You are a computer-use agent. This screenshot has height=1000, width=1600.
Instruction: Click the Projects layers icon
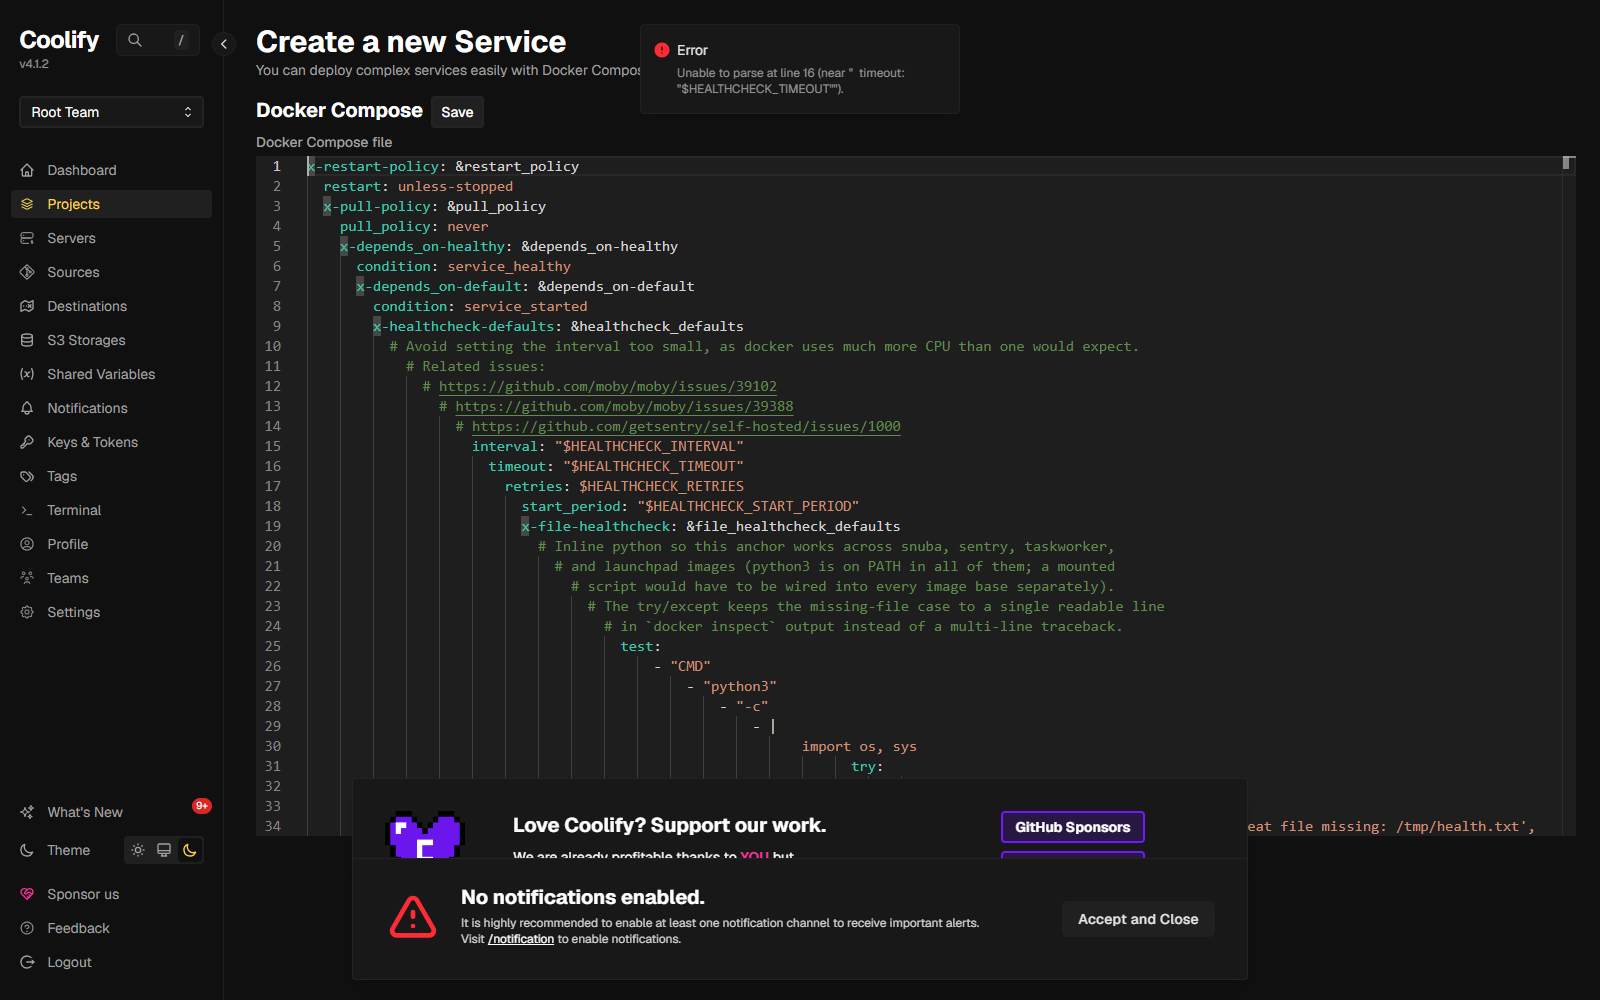(x=27, y=204)
